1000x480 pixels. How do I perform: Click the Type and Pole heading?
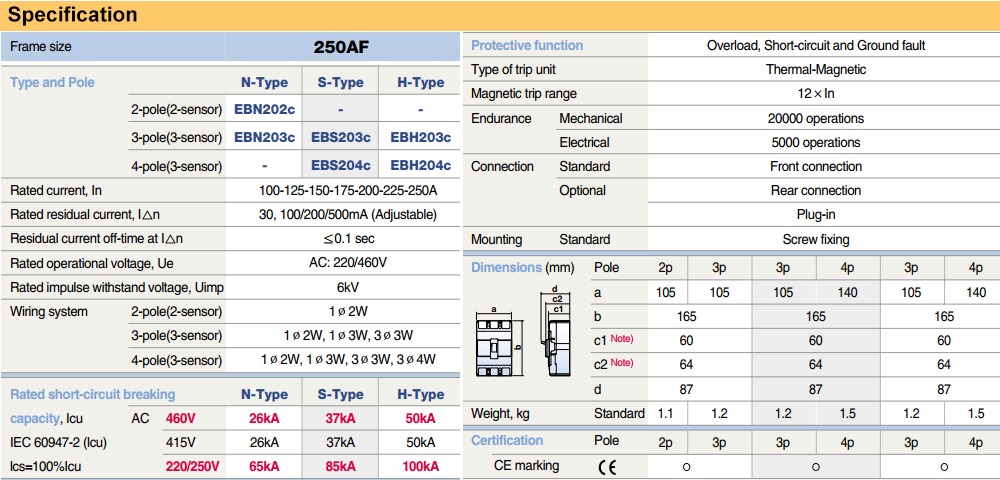pos(52,83)
